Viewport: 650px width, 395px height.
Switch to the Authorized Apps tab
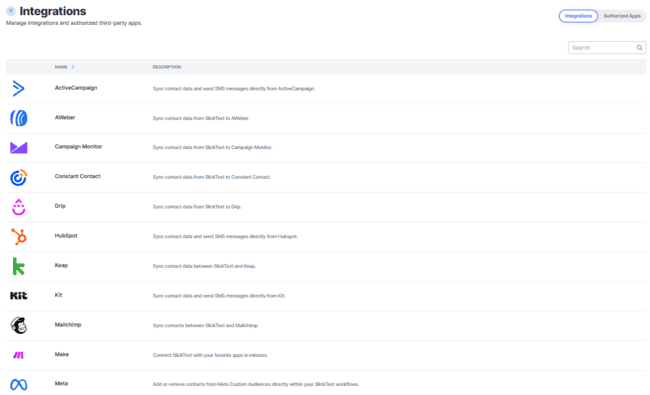pos(622,16)
